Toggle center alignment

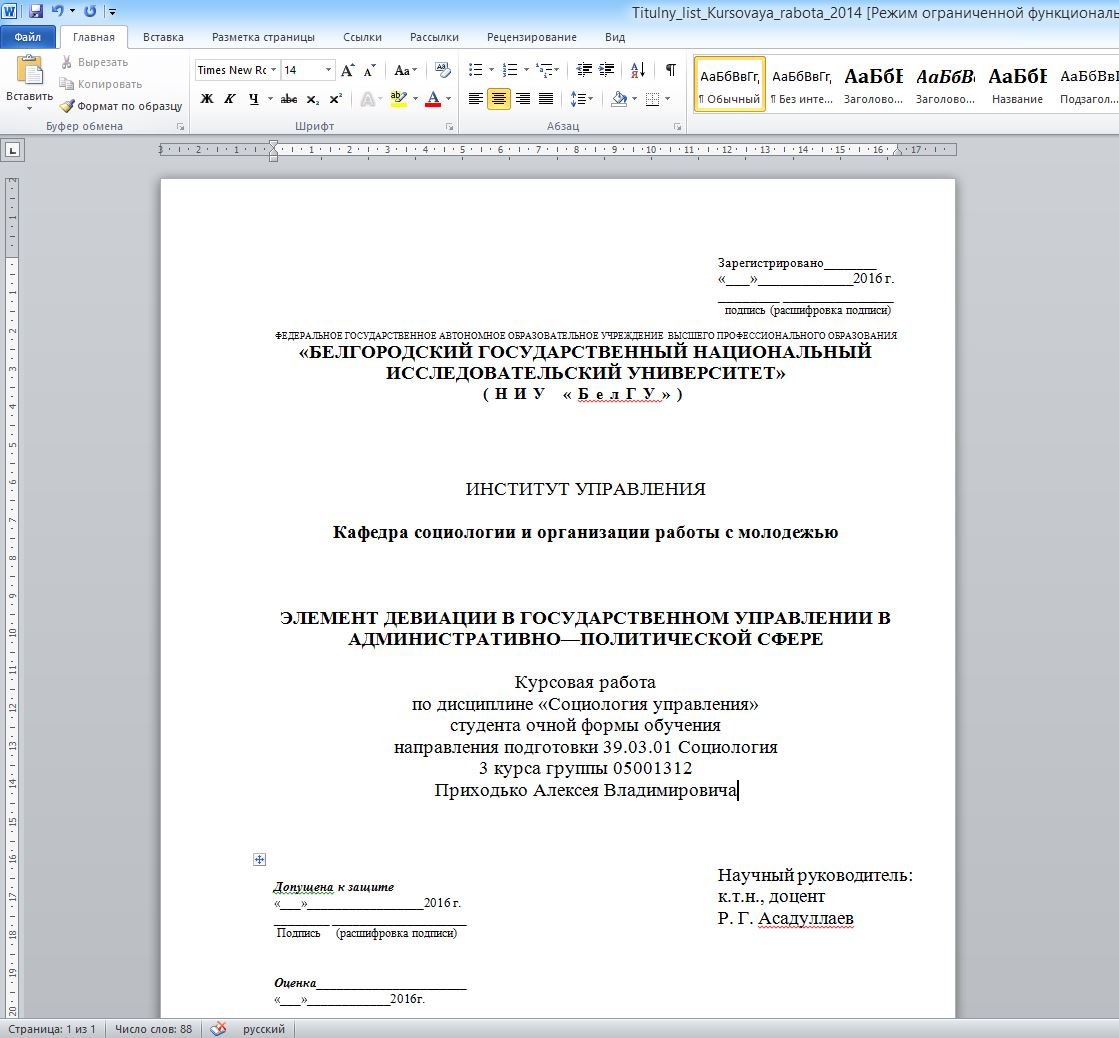pyautogui.click(x=499, y=99)
